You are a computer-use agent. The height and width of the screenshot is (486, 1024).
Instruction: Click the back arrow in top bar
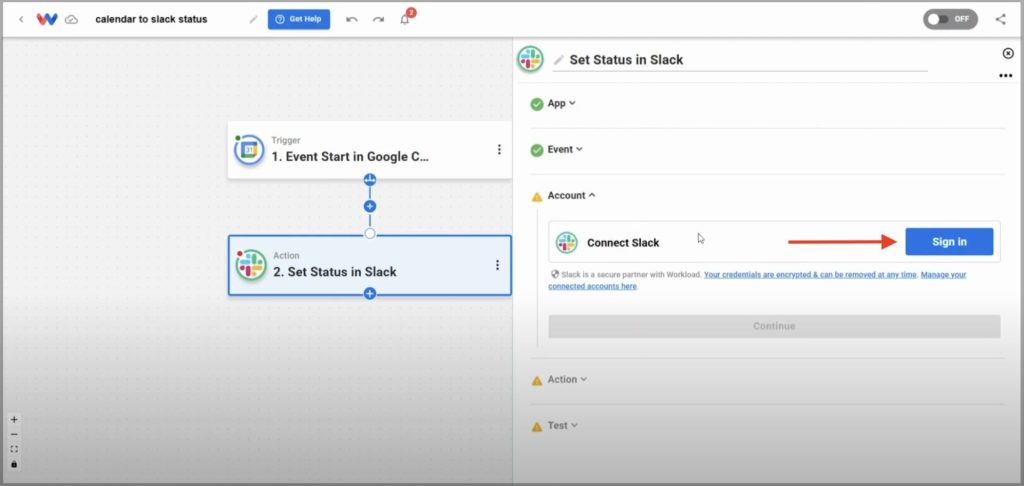[21, 20]
